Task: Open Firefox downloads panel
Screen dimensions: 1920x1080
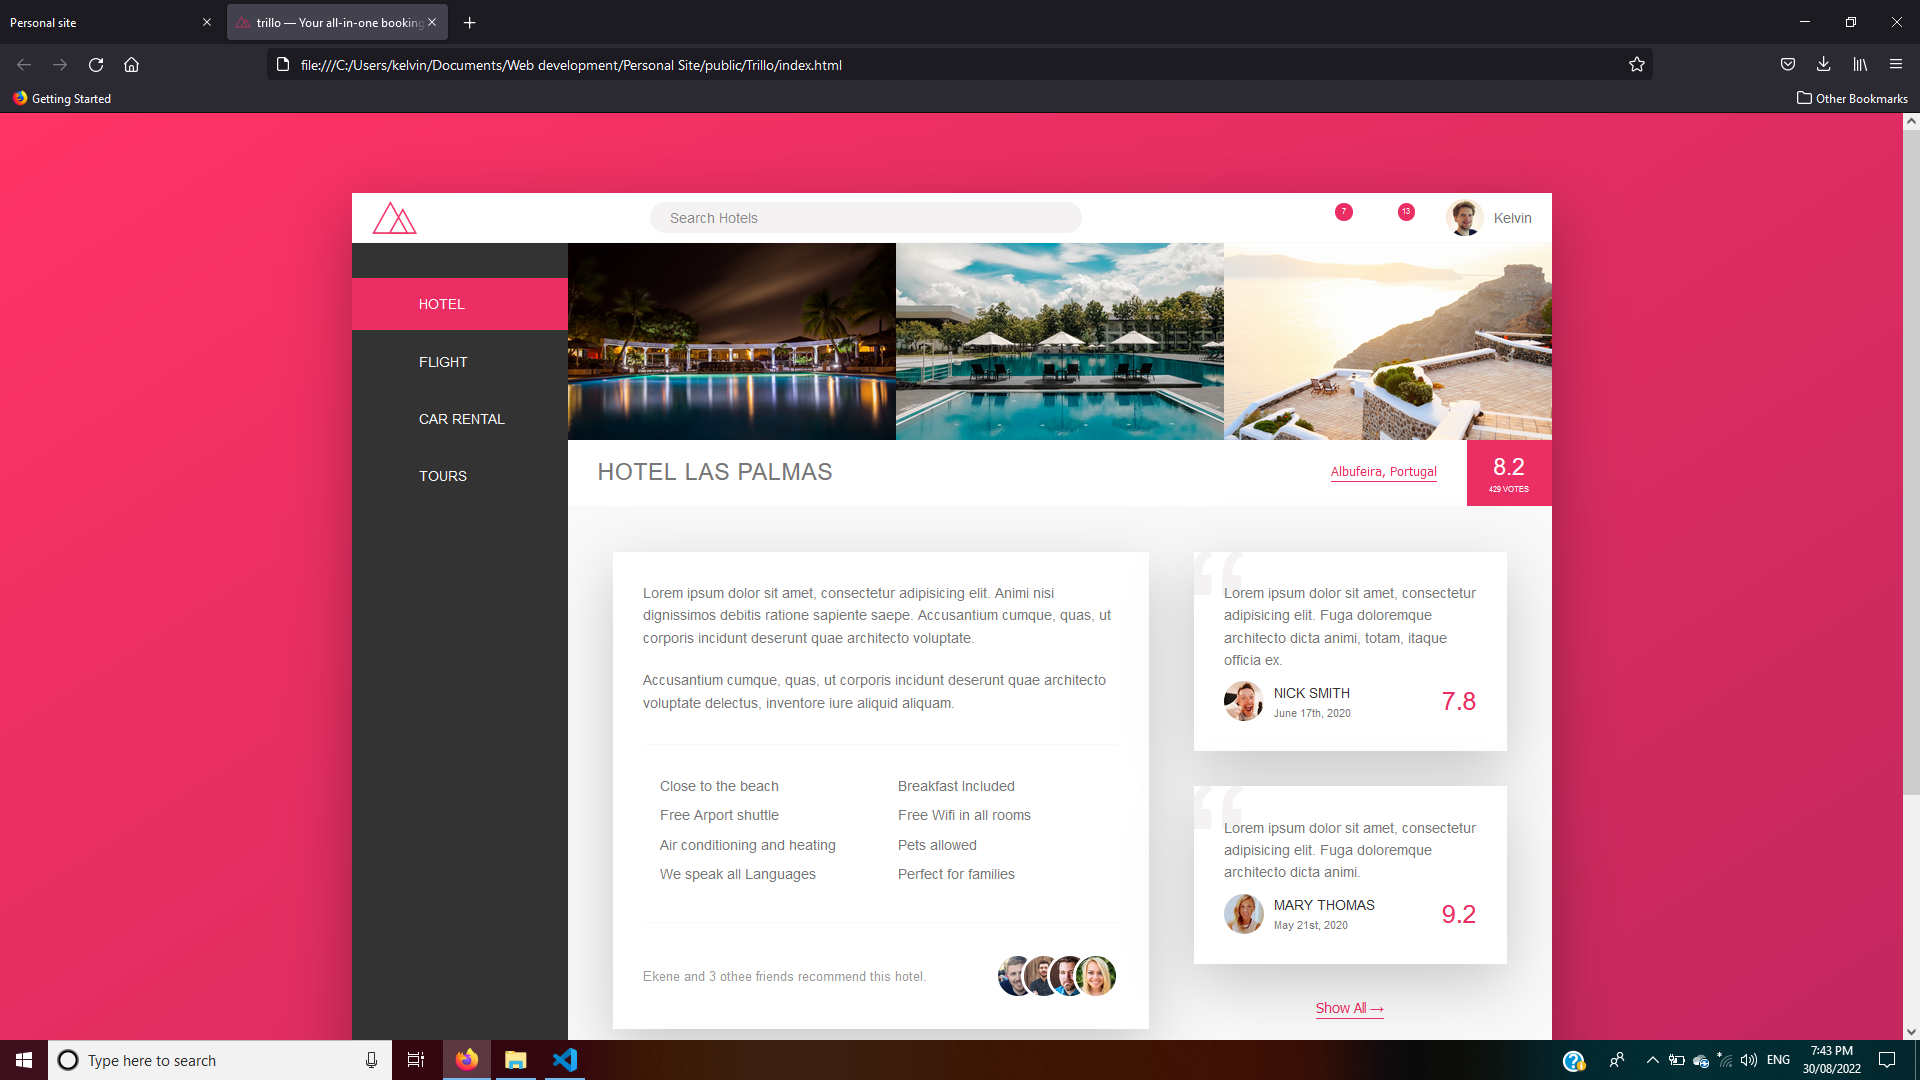Action: (x=1823, y=65)
